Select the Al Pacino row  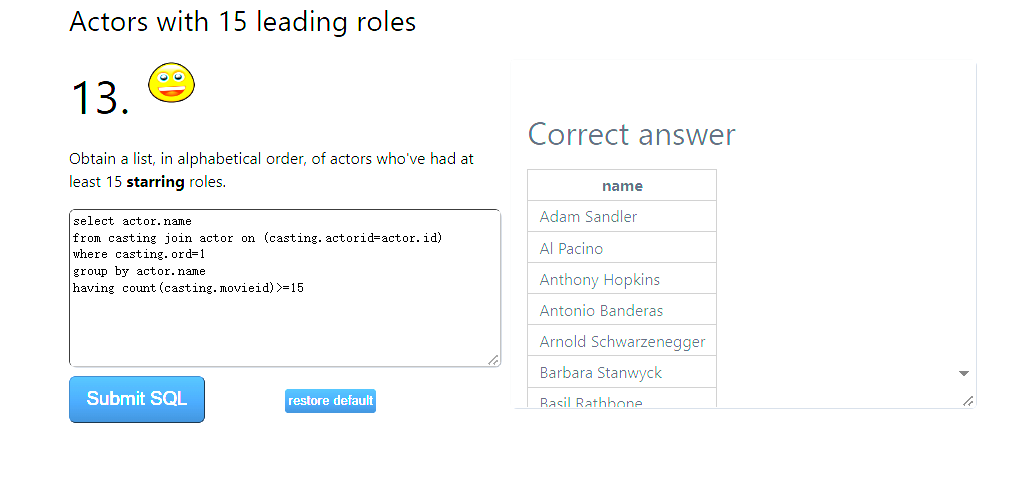click(x=622, y=248)
